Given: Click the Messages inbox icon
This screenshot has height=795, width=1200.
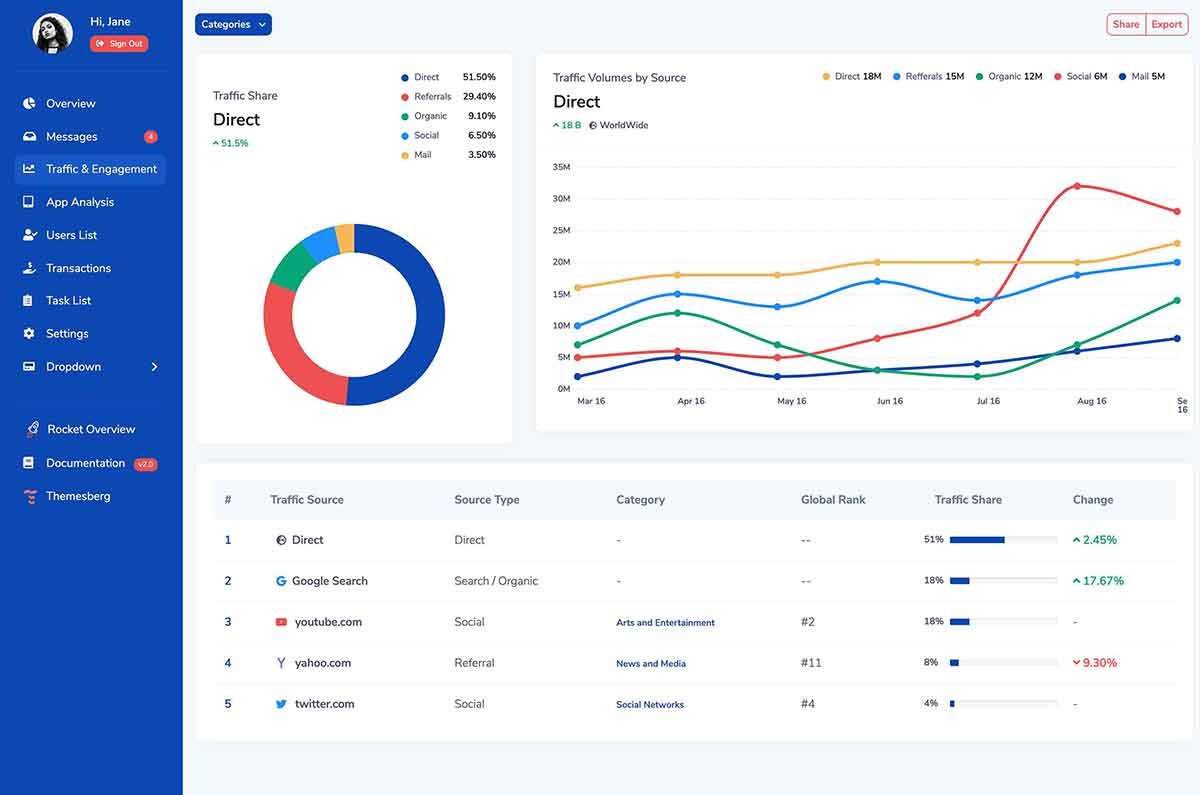Looking at the screenshot, I should click(29, 136).
